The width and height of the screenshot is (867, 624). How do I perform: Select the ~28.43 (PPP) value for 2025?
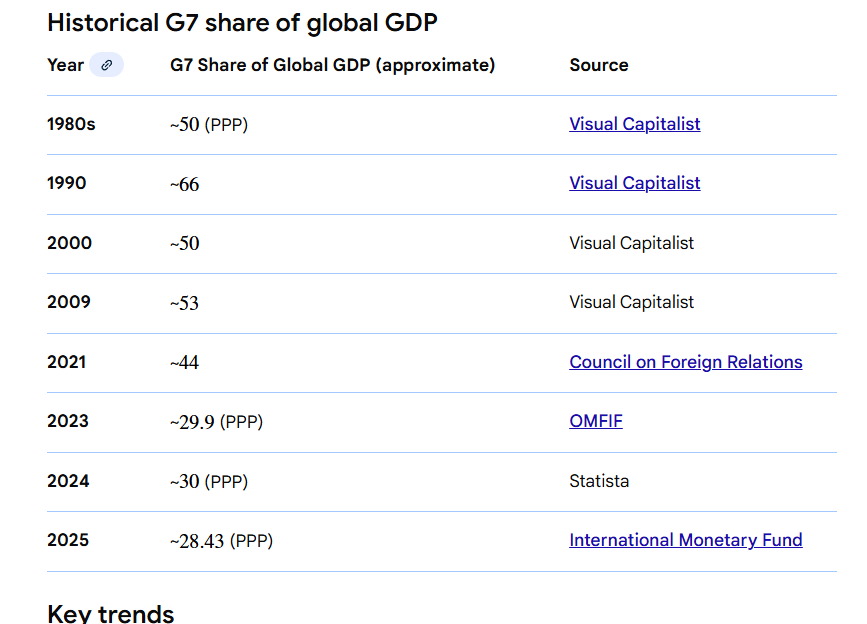click(x=221, y=541)
